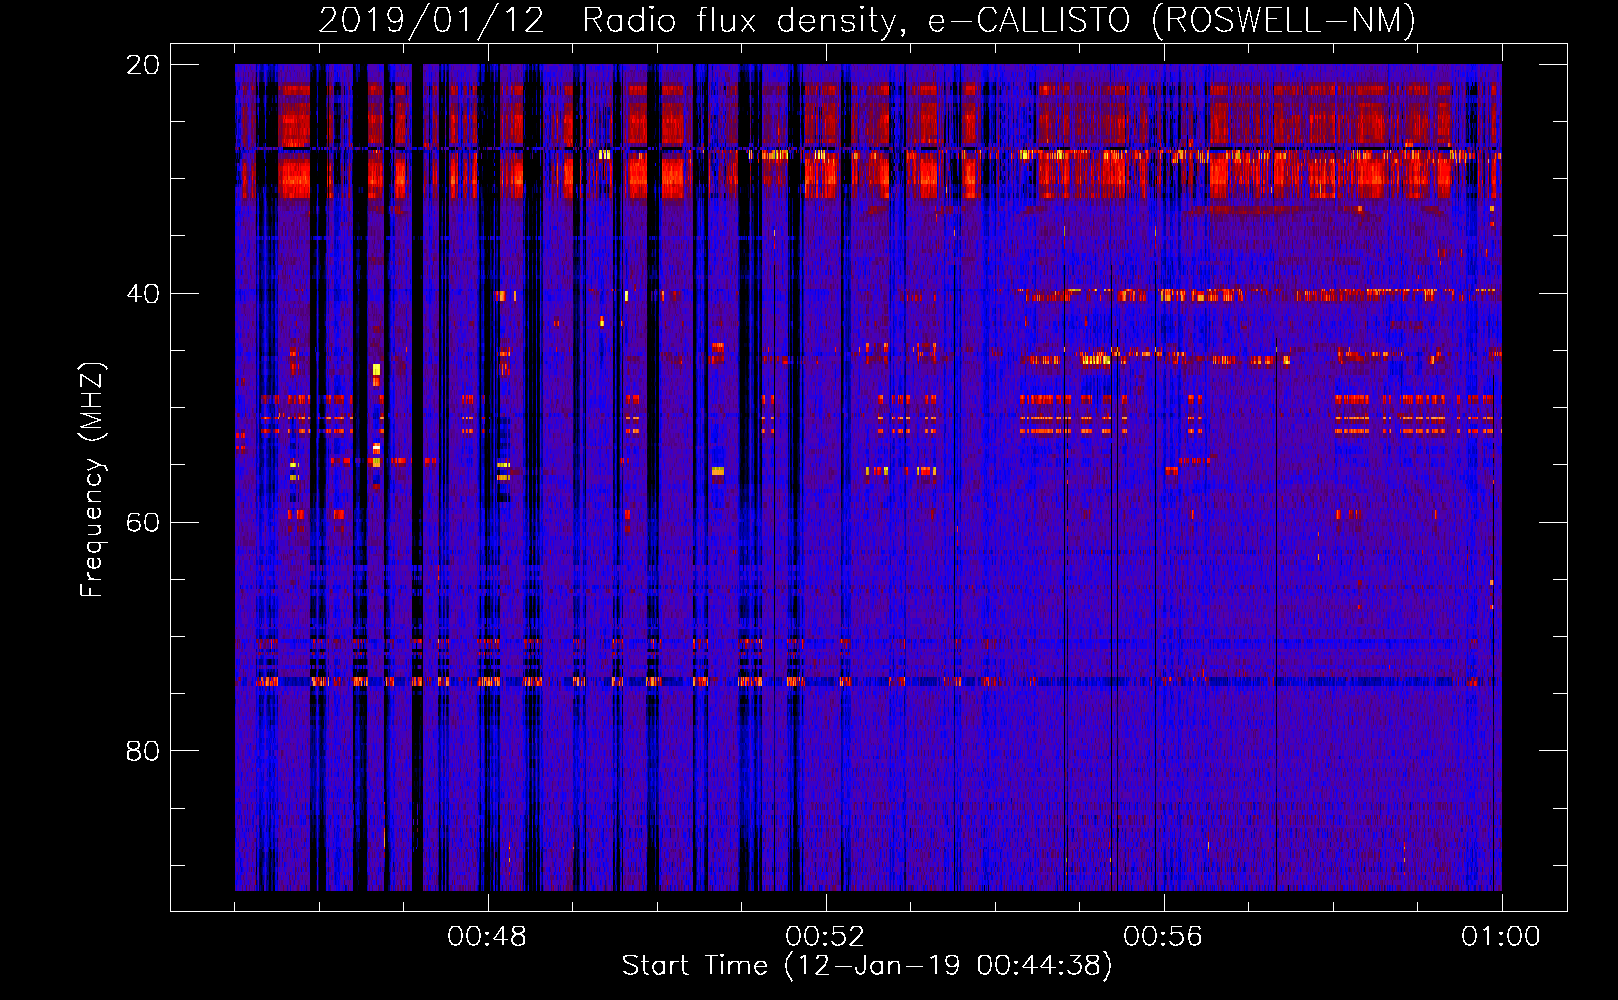This screenshot has height=1000, width=1618.
Task: Click the '20' frequency tick label
Action: coord(143,65)
